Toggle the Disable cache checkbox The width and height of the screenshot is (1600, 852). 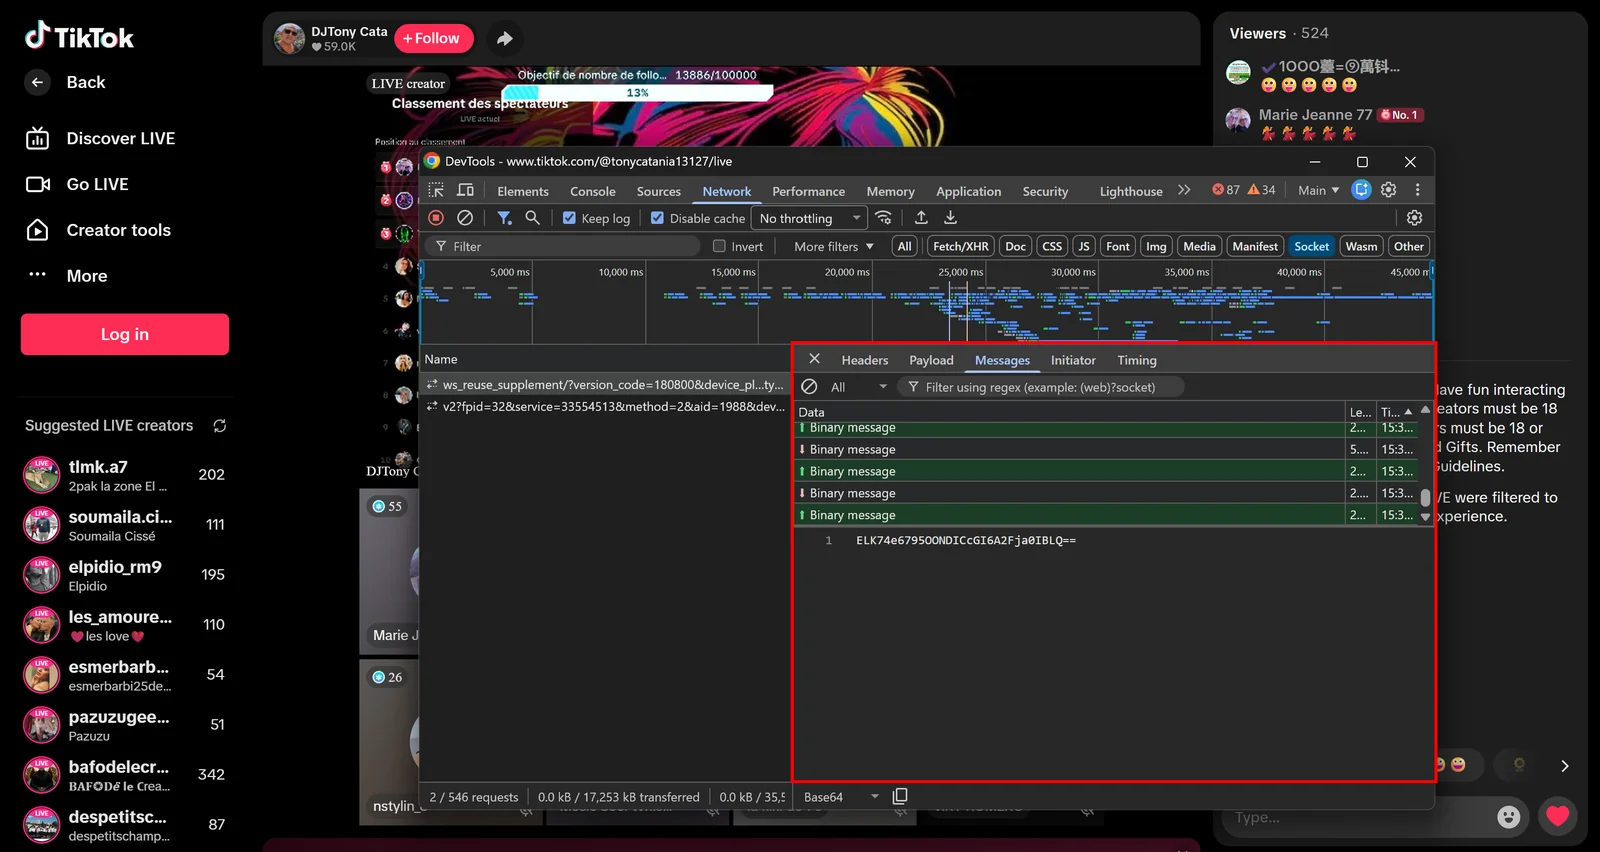(x=657, y=218)
